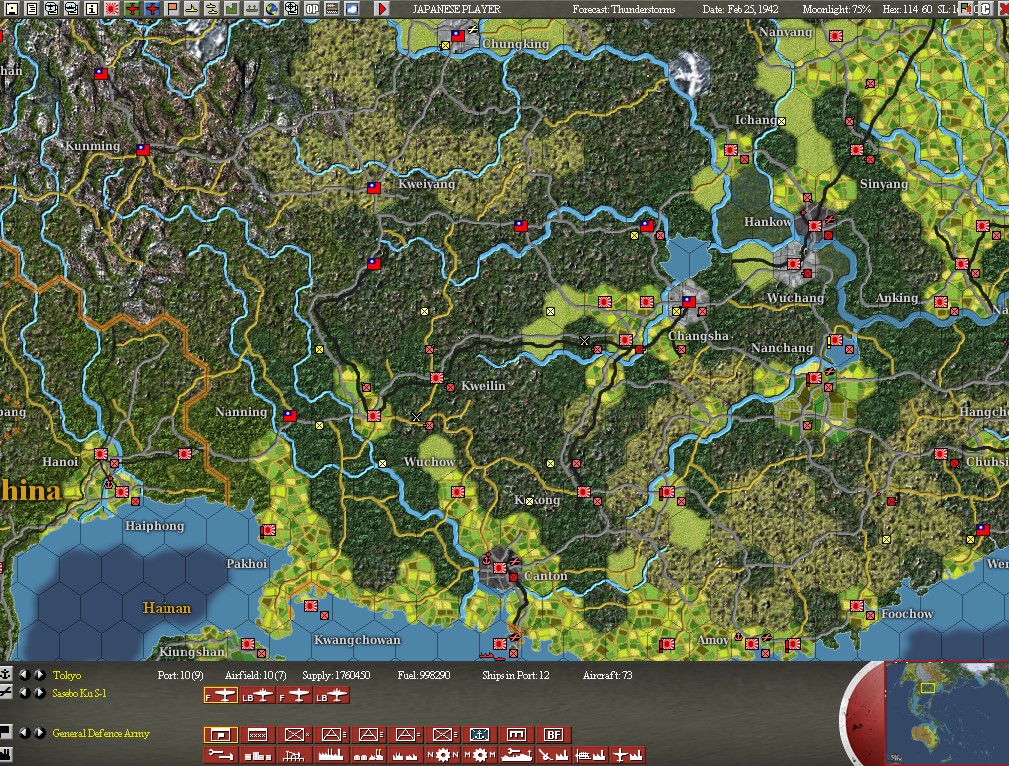Image resolution: width=1009 pixels, height=766 pixels.
Task: Click the globe toolbar icon
Action: point(272,8)
